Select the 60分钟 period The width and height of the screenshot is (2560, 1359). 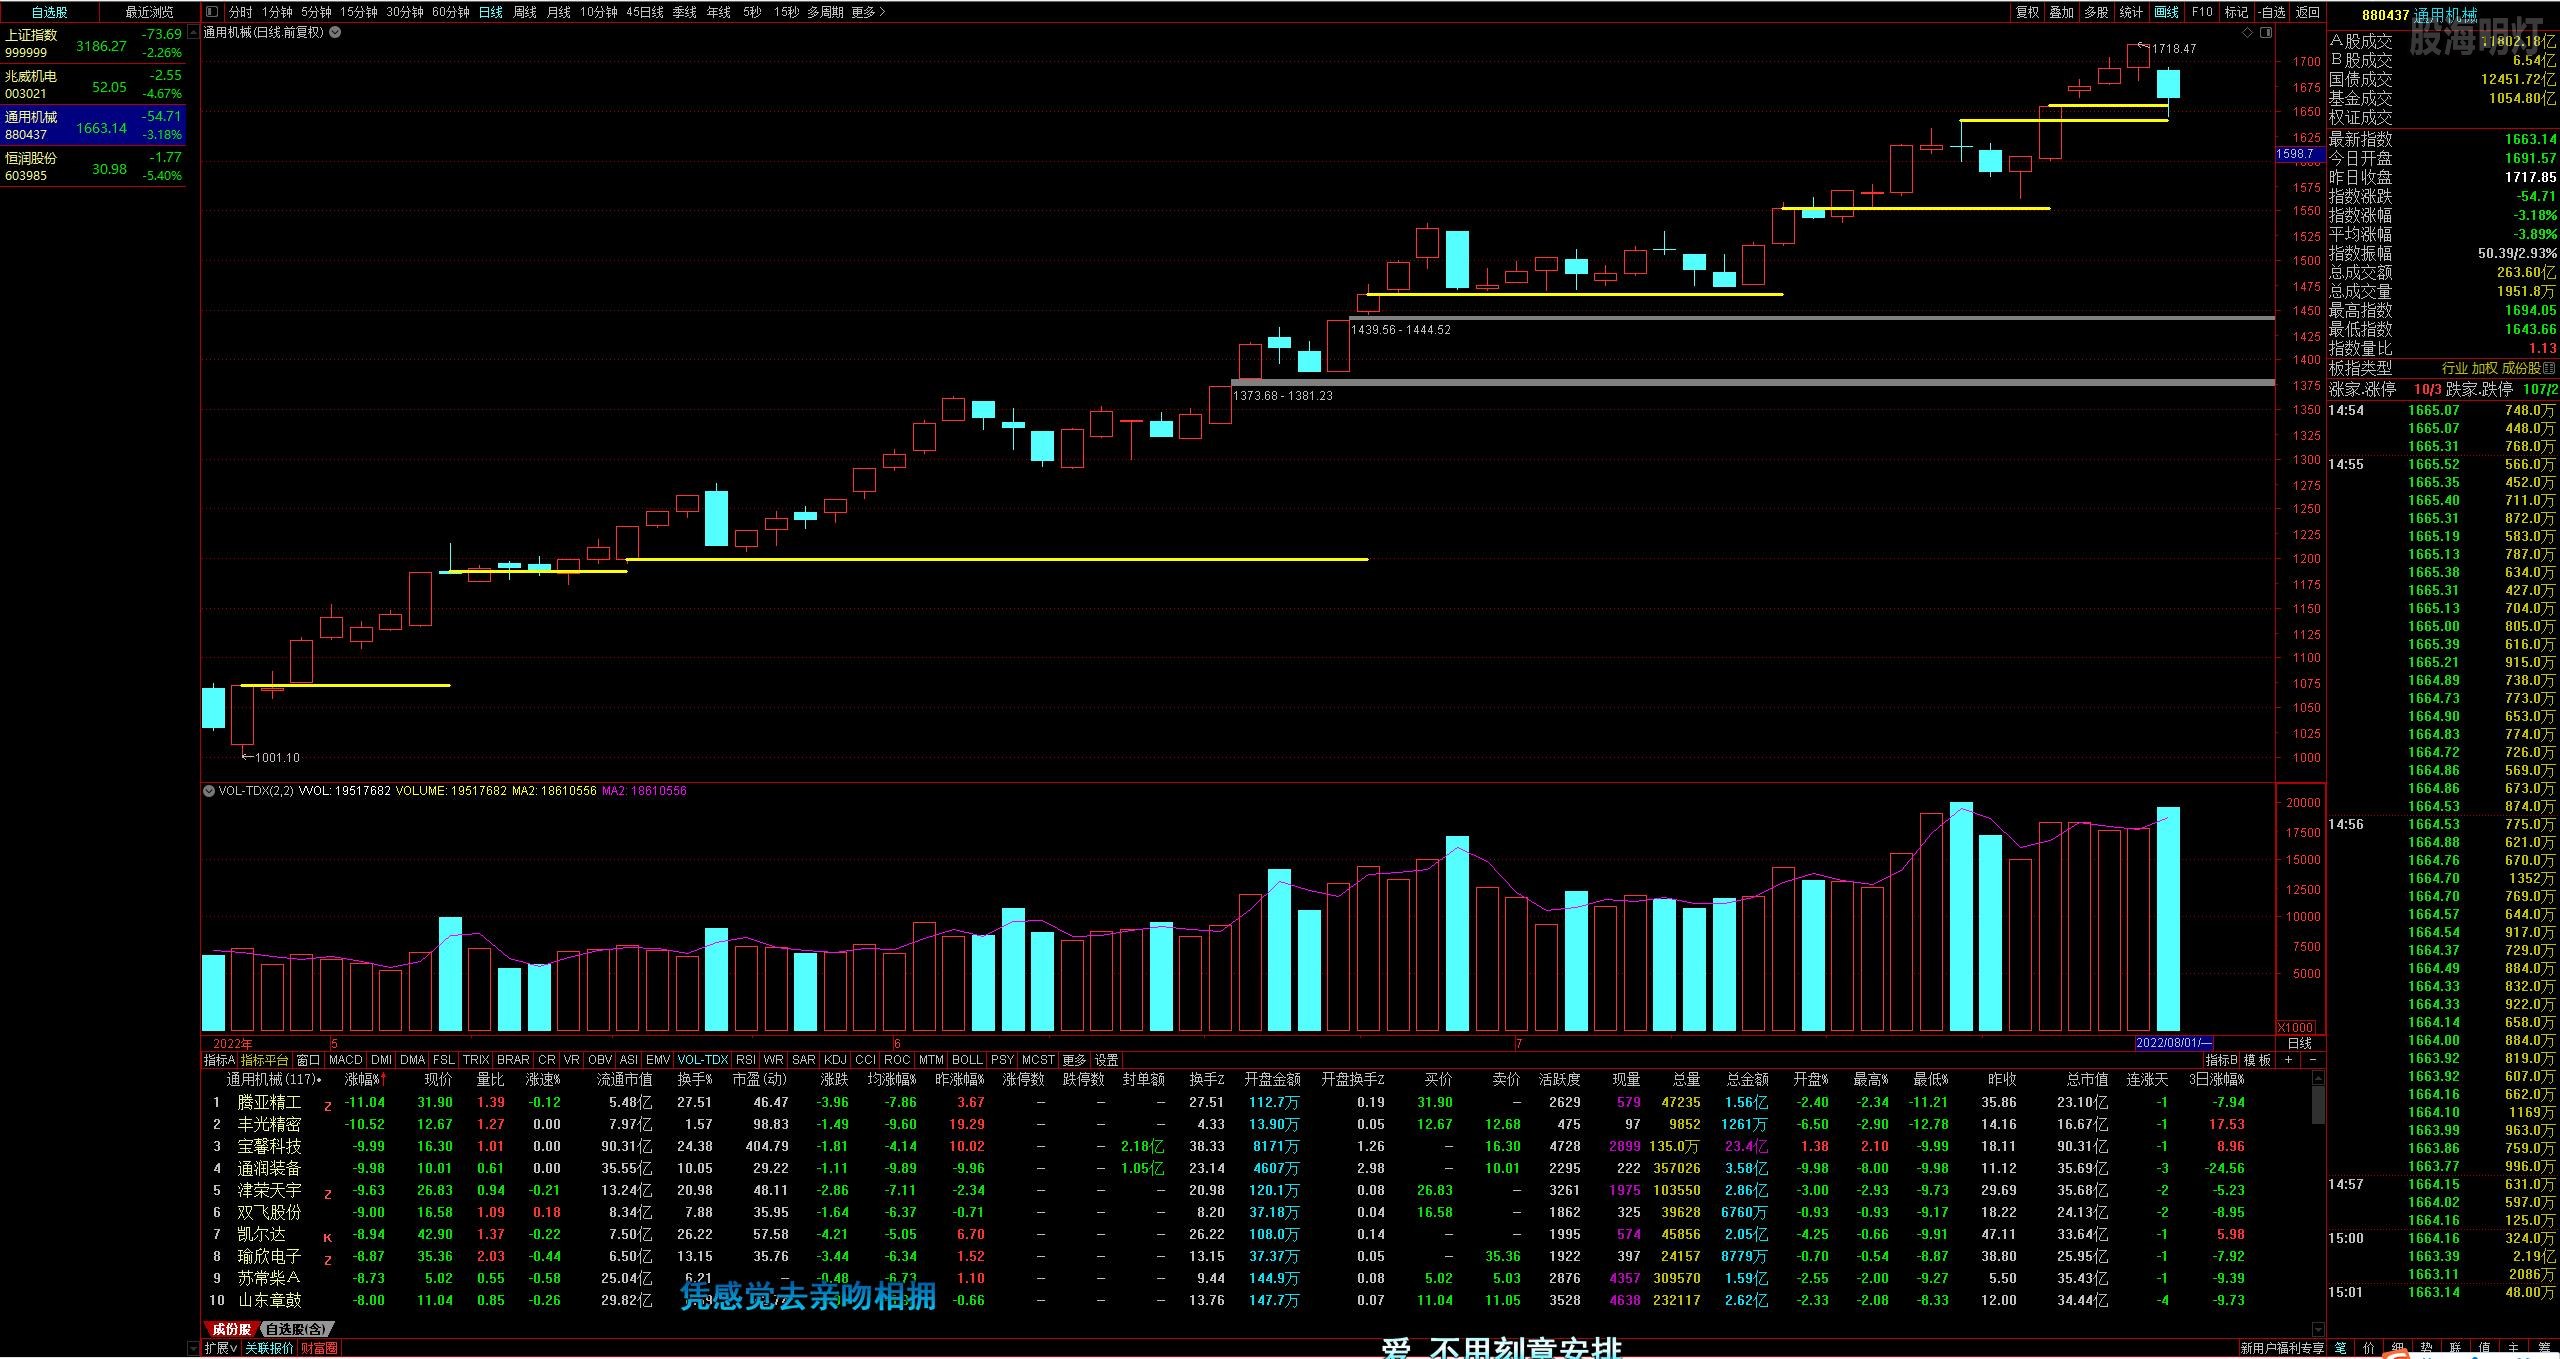coord(450,12)
